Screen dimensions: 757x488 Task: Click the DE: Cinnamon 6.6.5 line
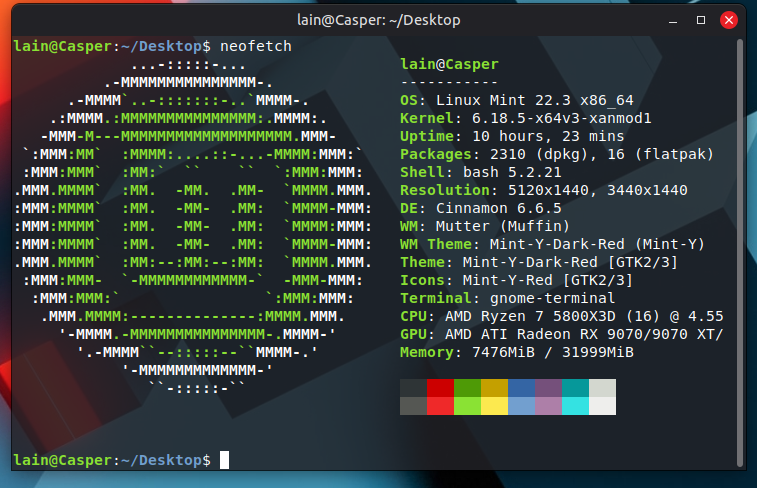pyautogui.click(x=480, y=208)
